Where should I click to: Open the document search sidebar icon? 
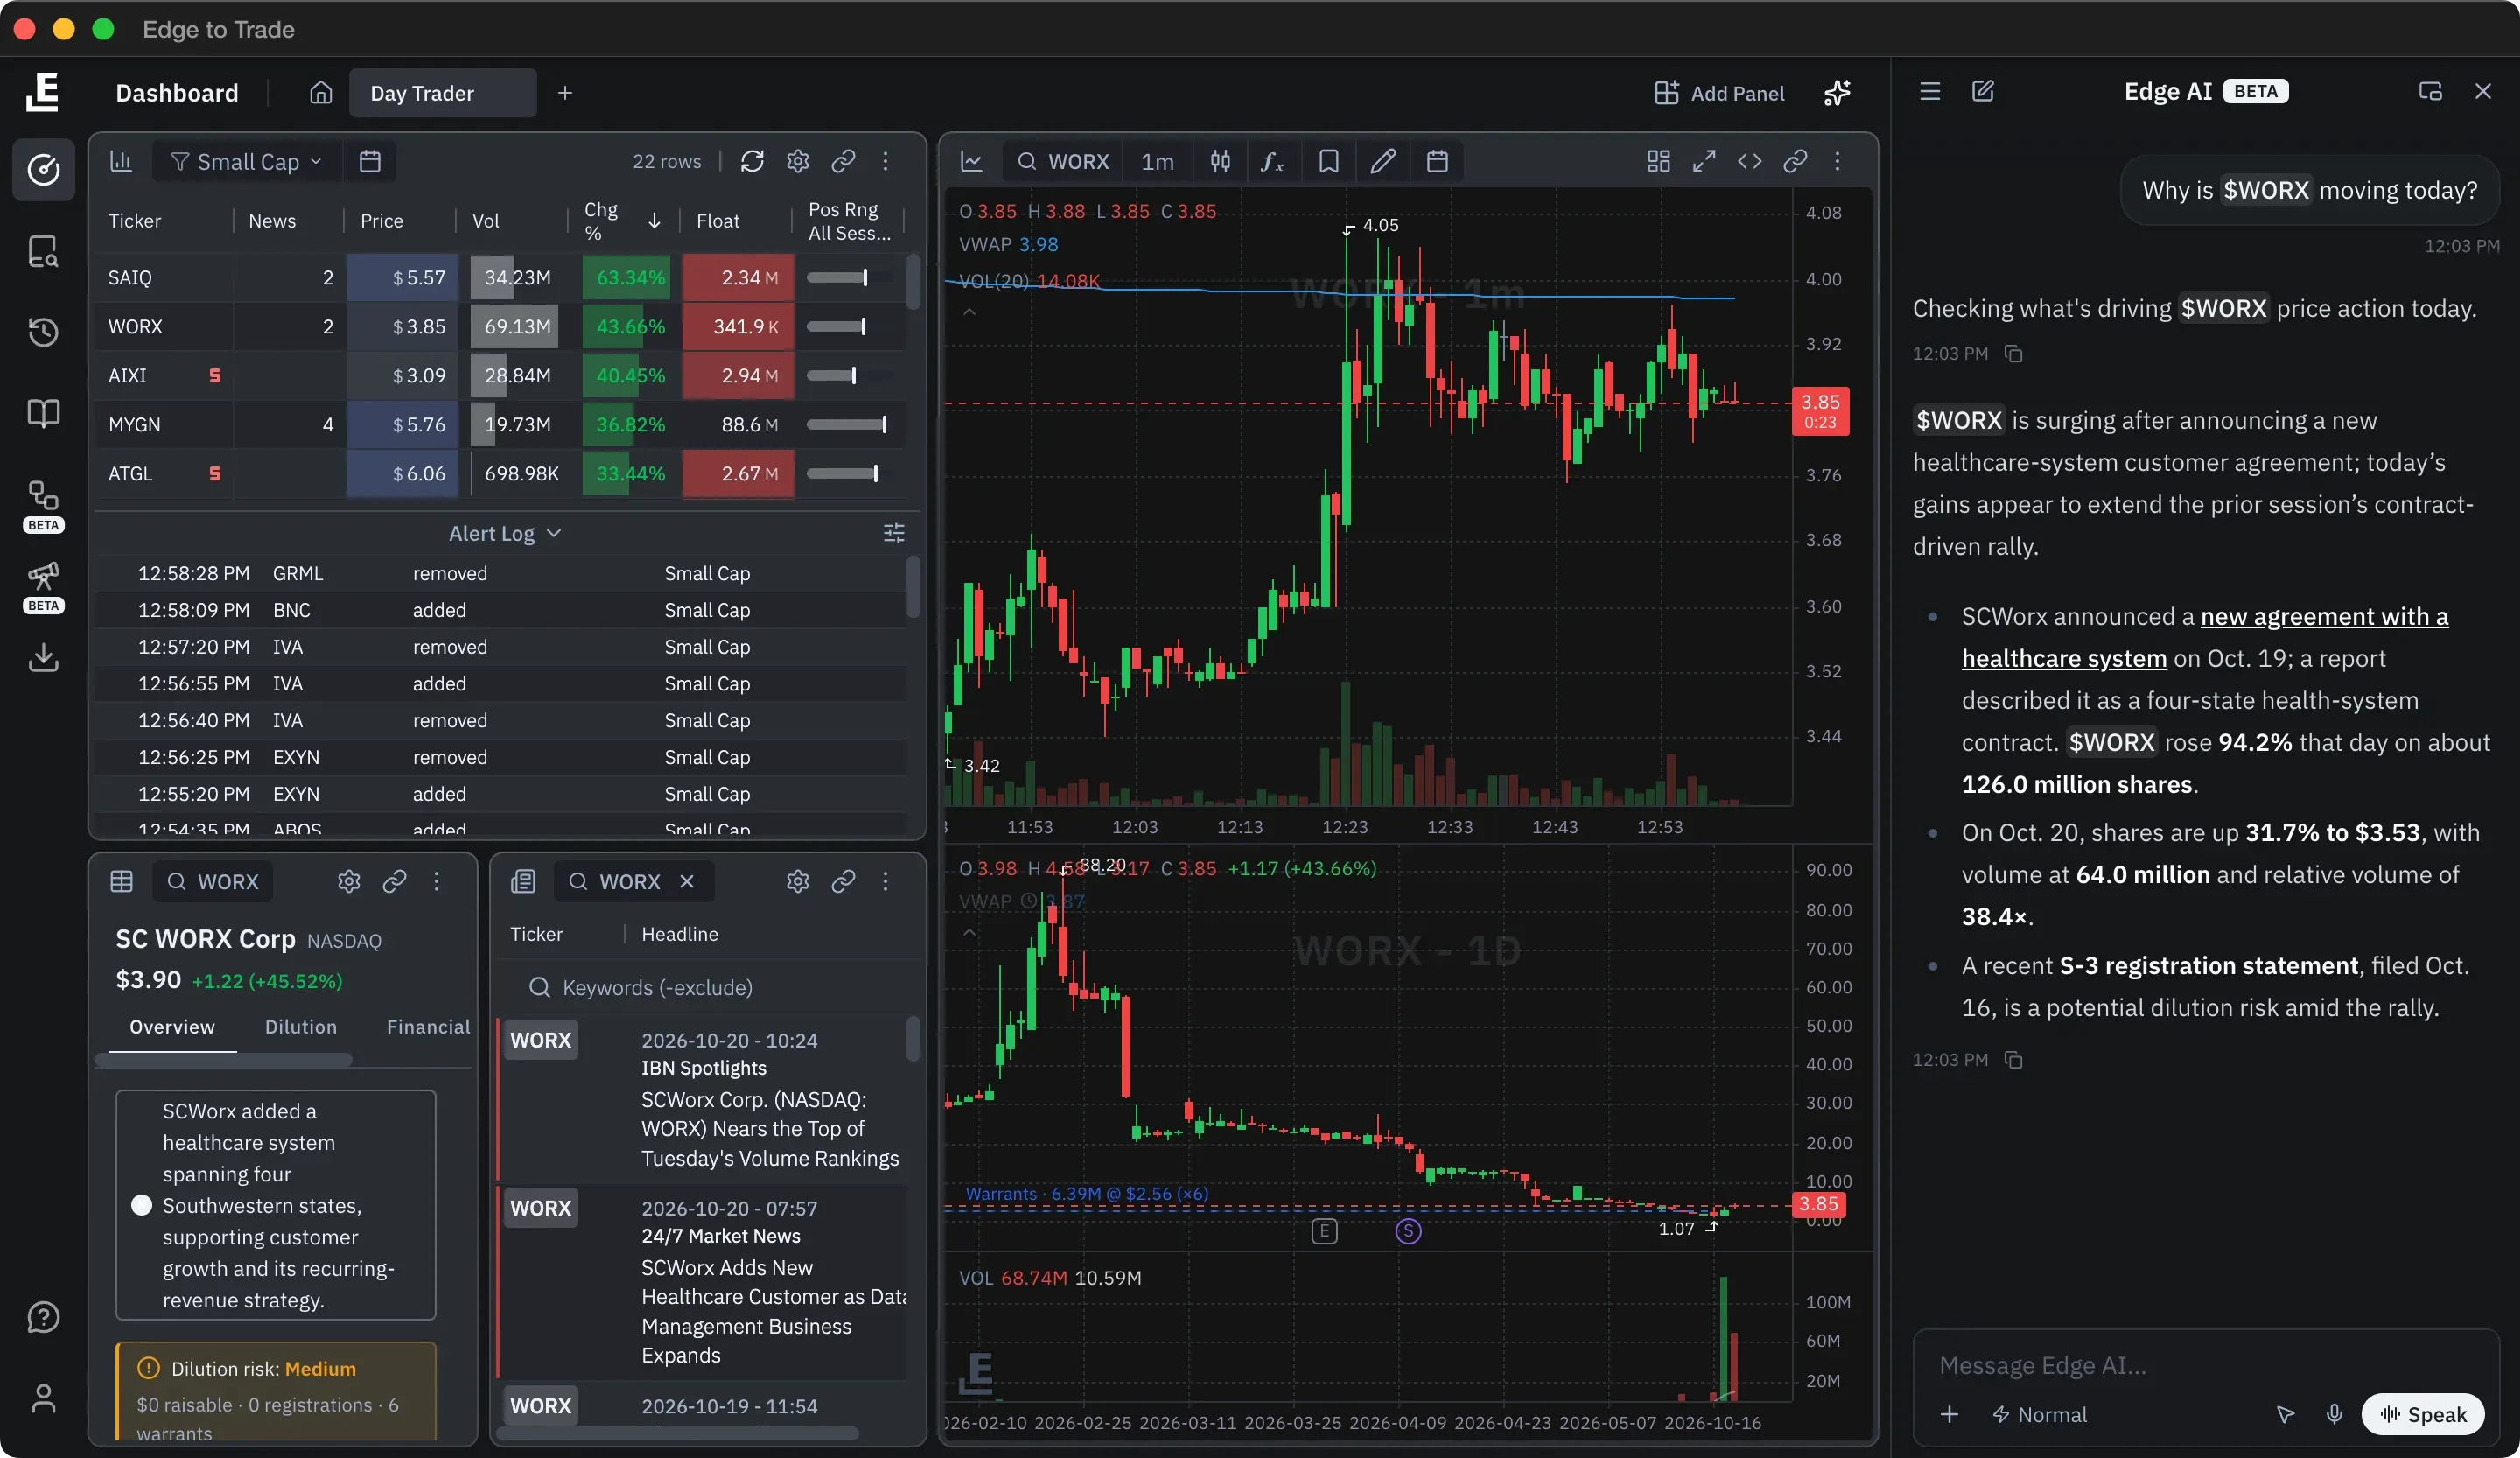[43, 251]
